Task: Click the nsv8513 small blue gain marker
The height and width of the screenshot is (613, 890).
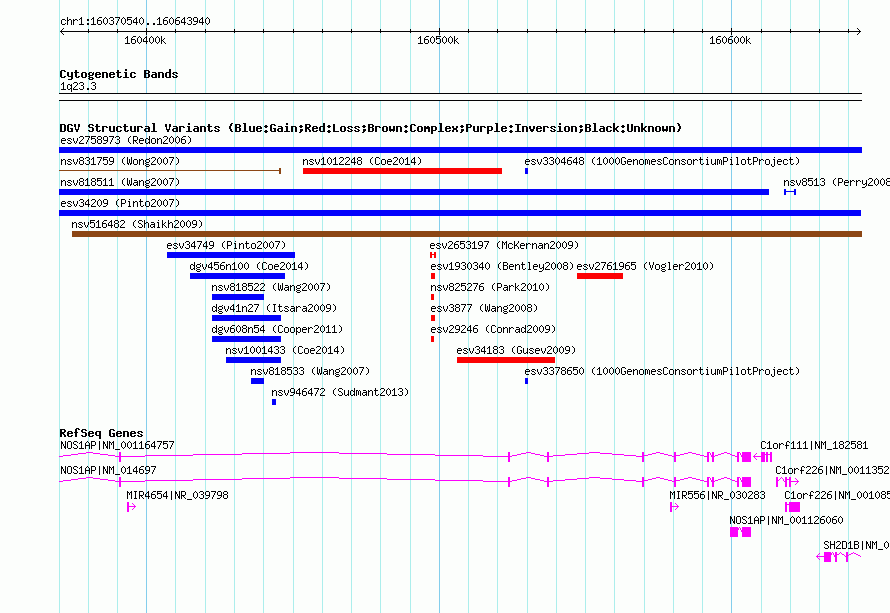Action: [x=790, y=192]
